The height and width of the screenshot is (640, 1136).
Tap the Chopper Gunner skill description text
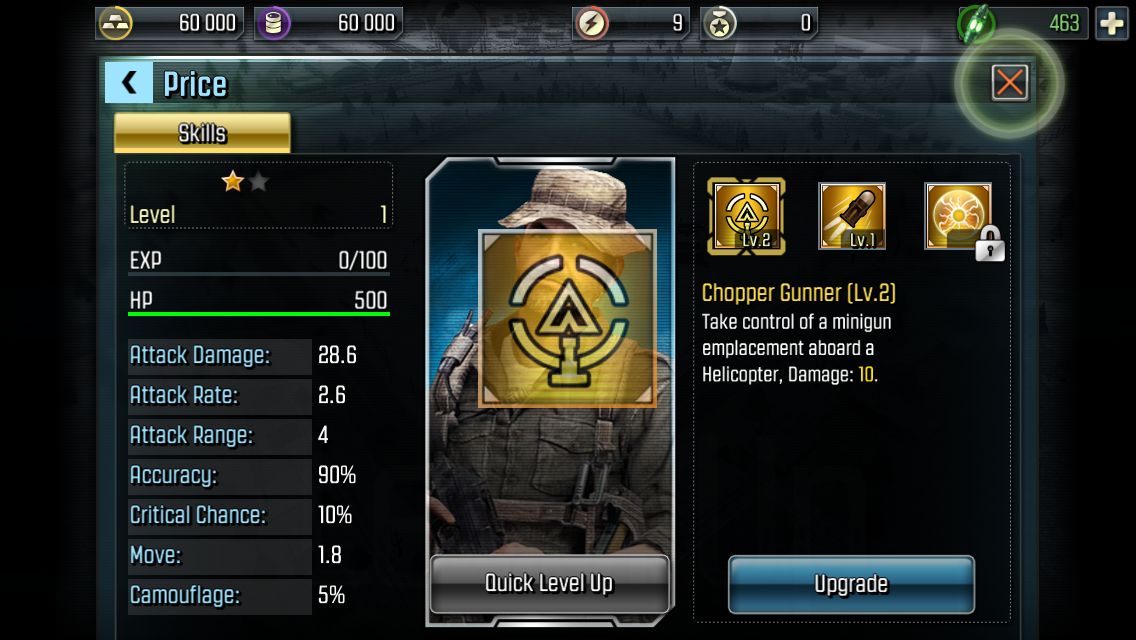click(797, 348)
